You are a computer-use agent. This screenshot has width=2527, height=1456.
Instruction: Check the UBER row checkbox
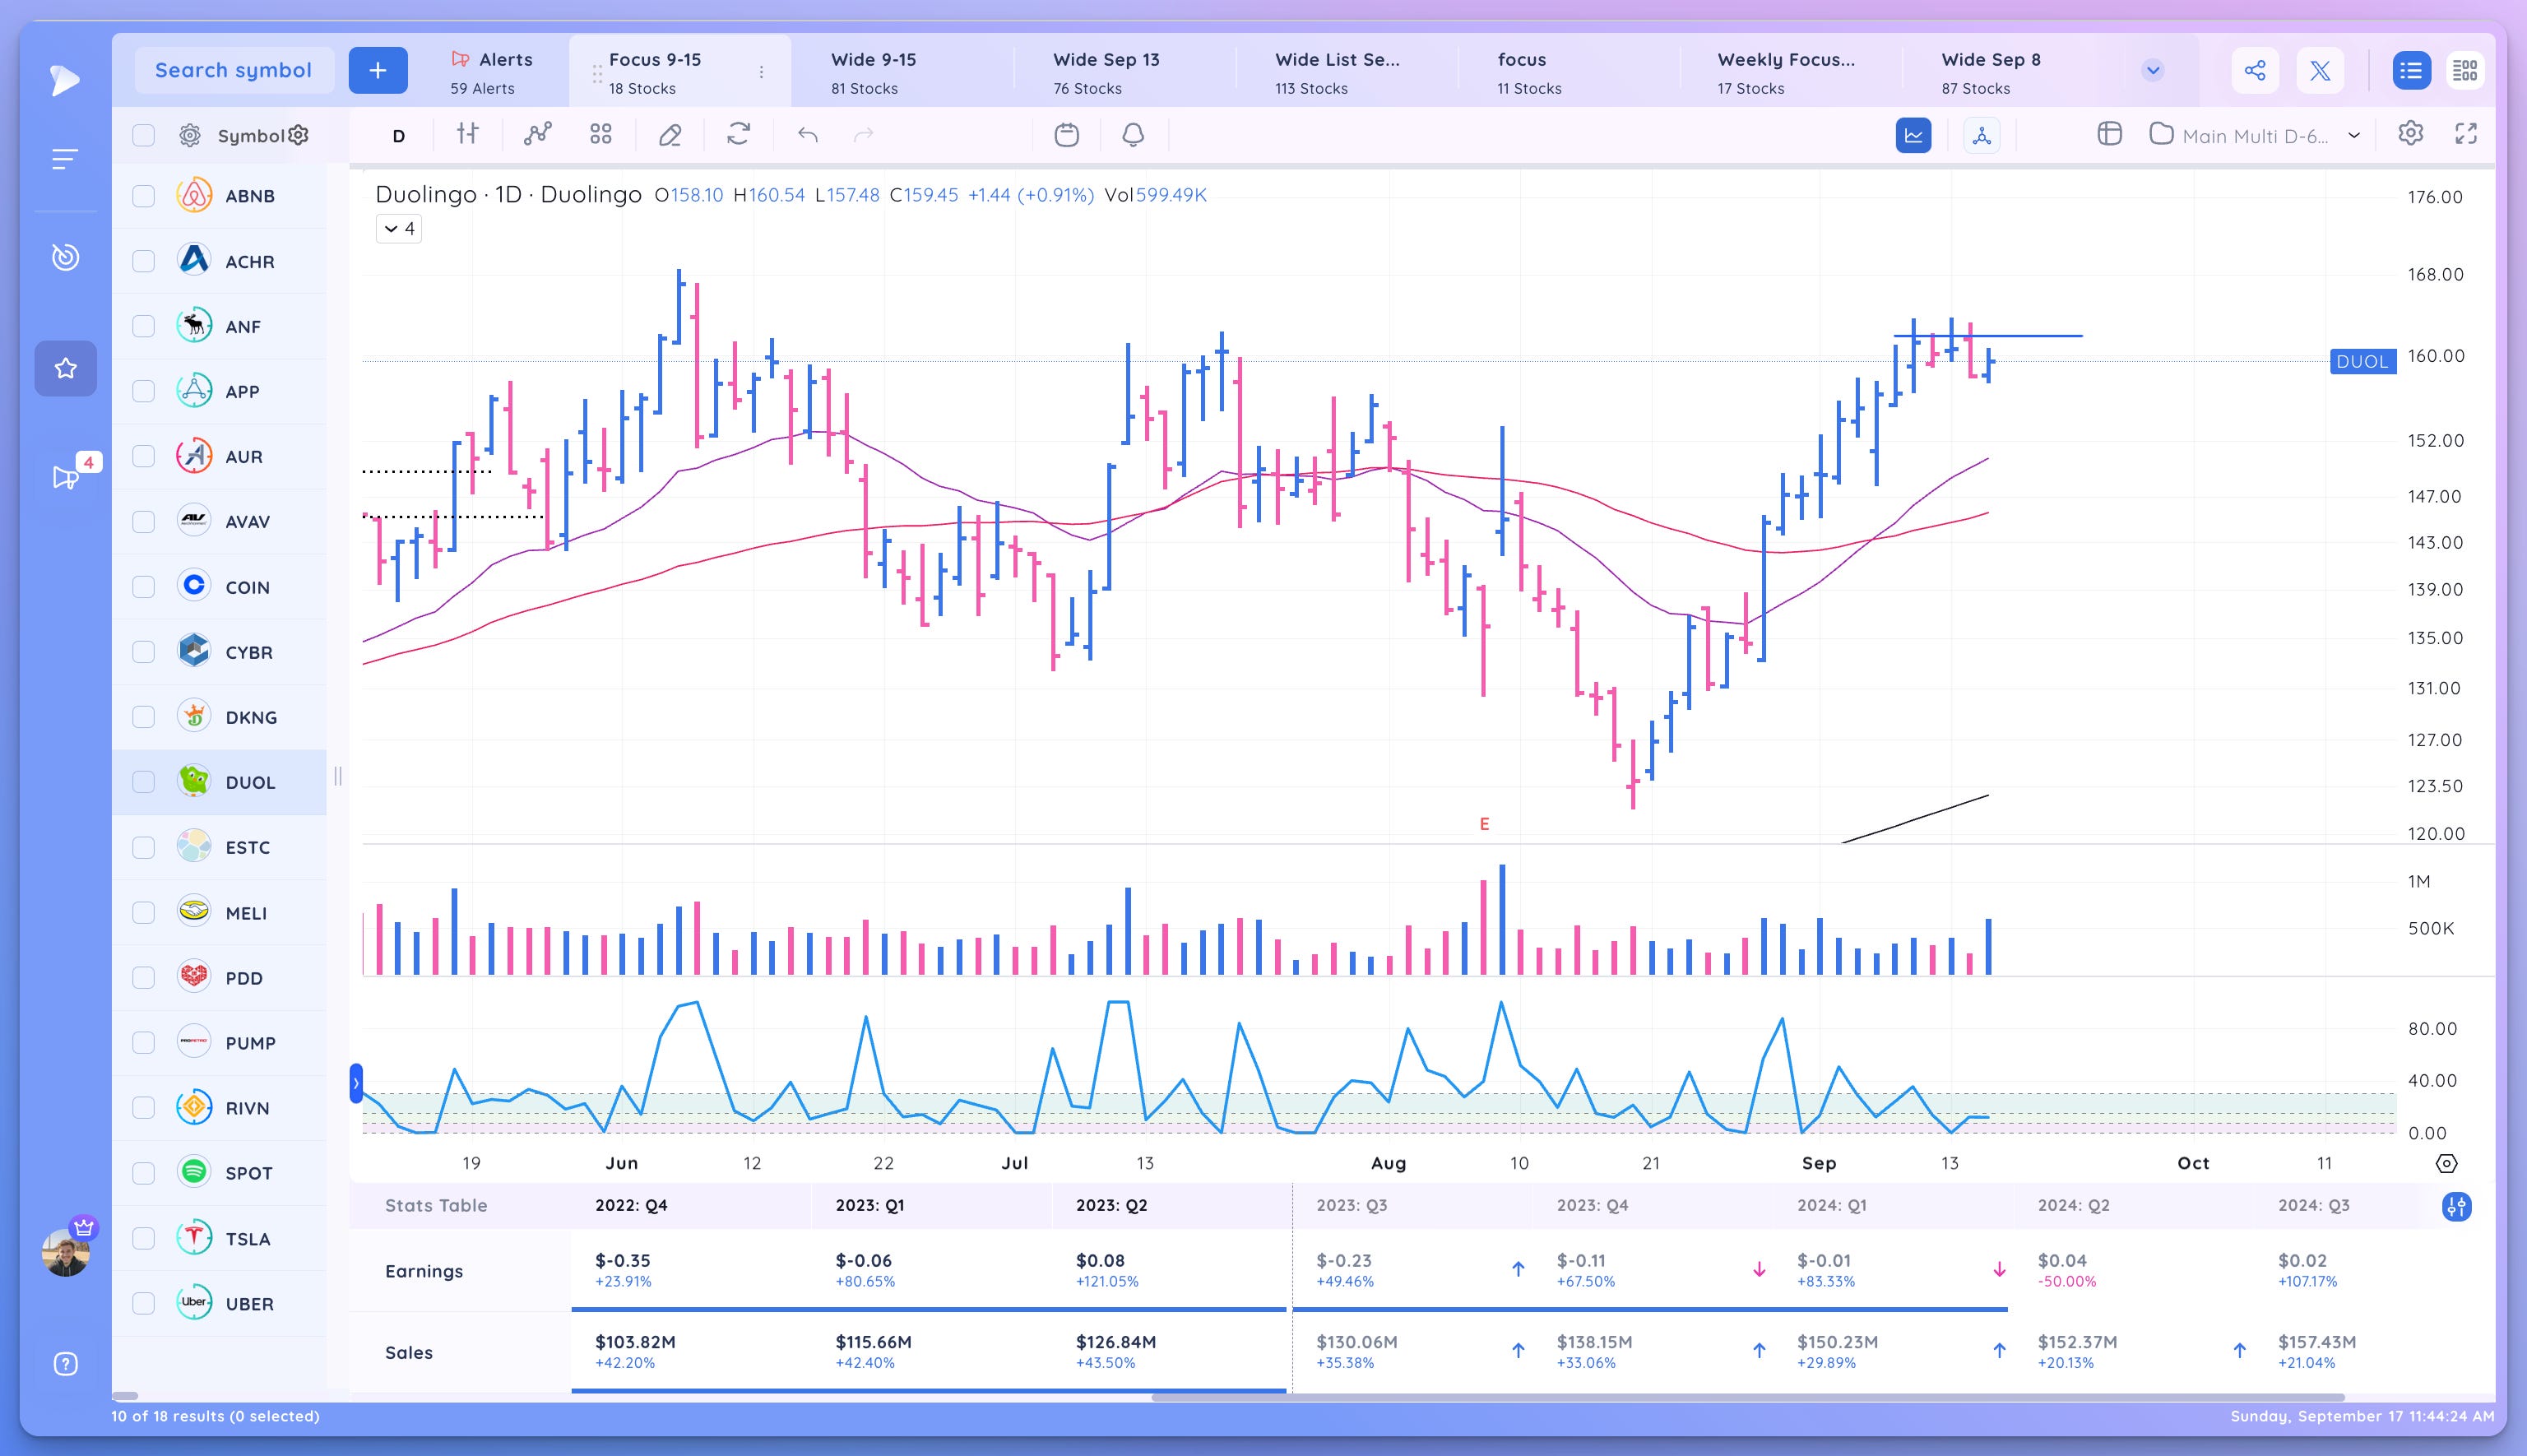click(x=144, y=1303)
